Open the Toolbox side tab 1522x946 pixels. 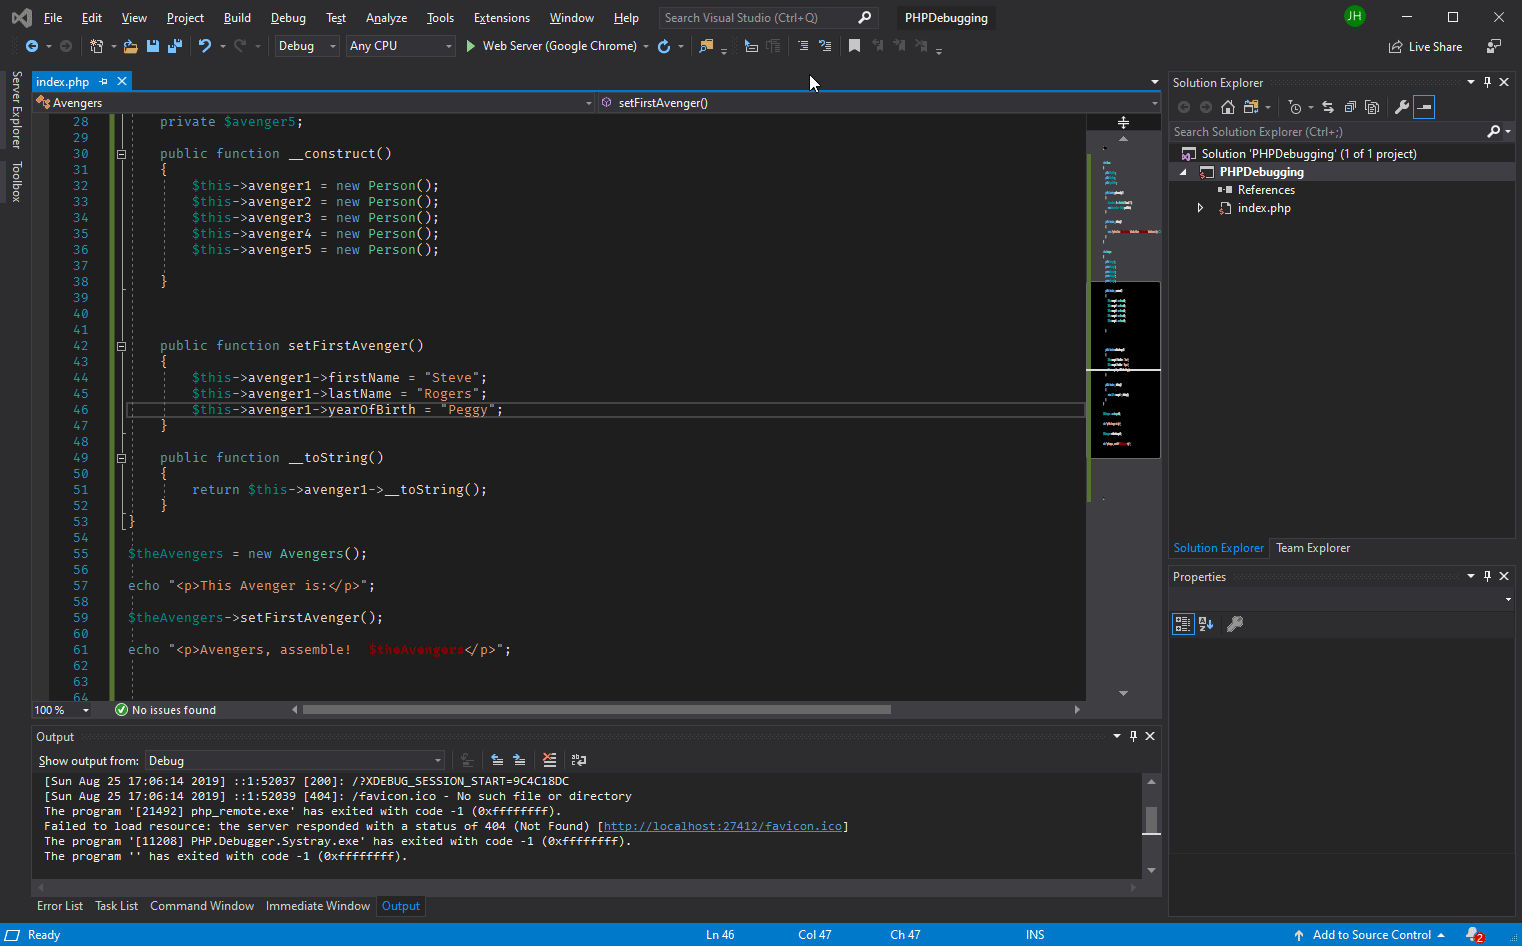click(16, 181)
